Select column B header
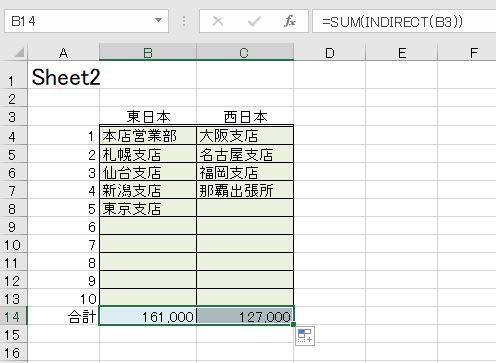496x363 pixels. pos(148,53)
